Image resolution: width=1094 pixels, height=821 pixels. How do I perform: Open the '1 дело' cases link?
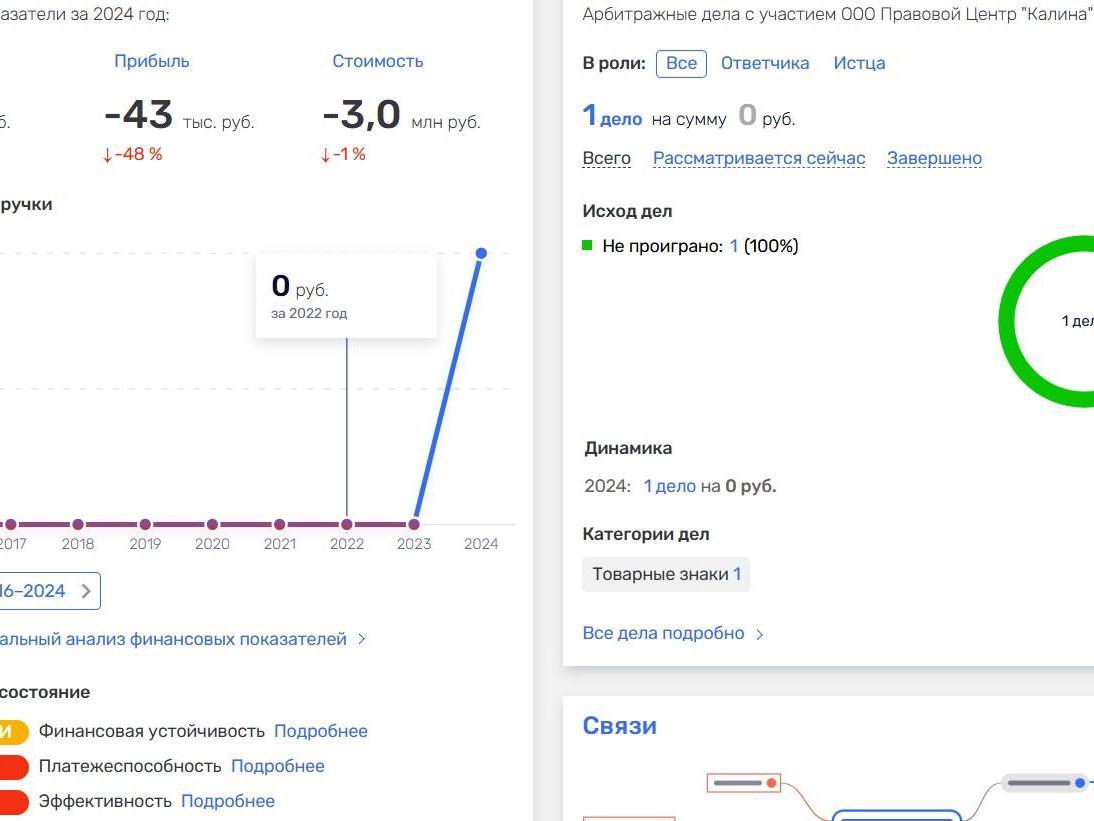tap(613, 118)
